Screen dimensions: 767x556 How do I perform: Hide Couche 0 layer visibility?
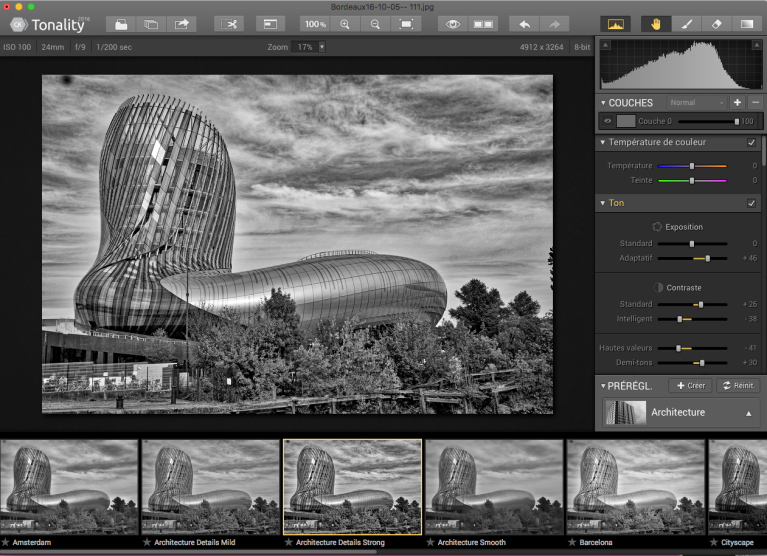click(607, 121)
